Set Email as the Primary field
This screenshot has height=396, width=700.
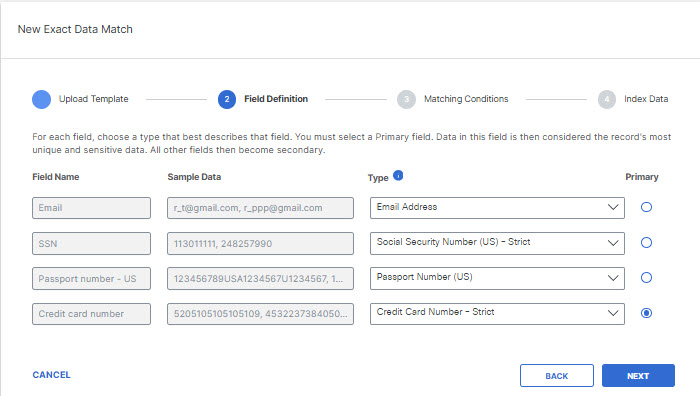646,207
